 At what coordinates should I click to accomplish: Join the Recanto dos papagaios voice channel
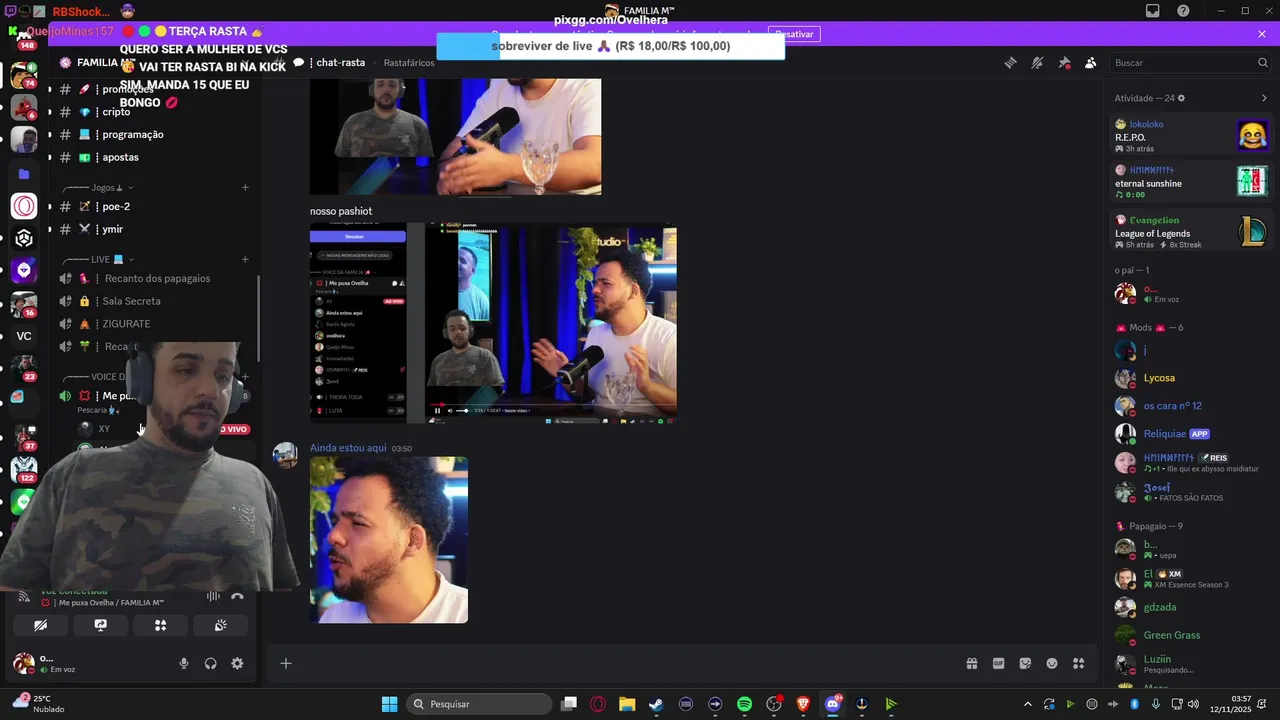(155, 278)
